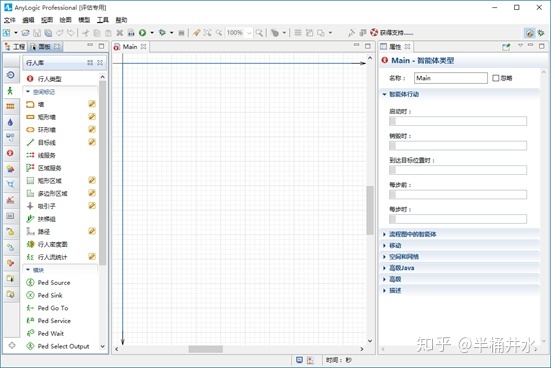The width and height of the screenshot is (551, 368).
Task: Click the 名称 name input field
Action: (x=451, y=78)
